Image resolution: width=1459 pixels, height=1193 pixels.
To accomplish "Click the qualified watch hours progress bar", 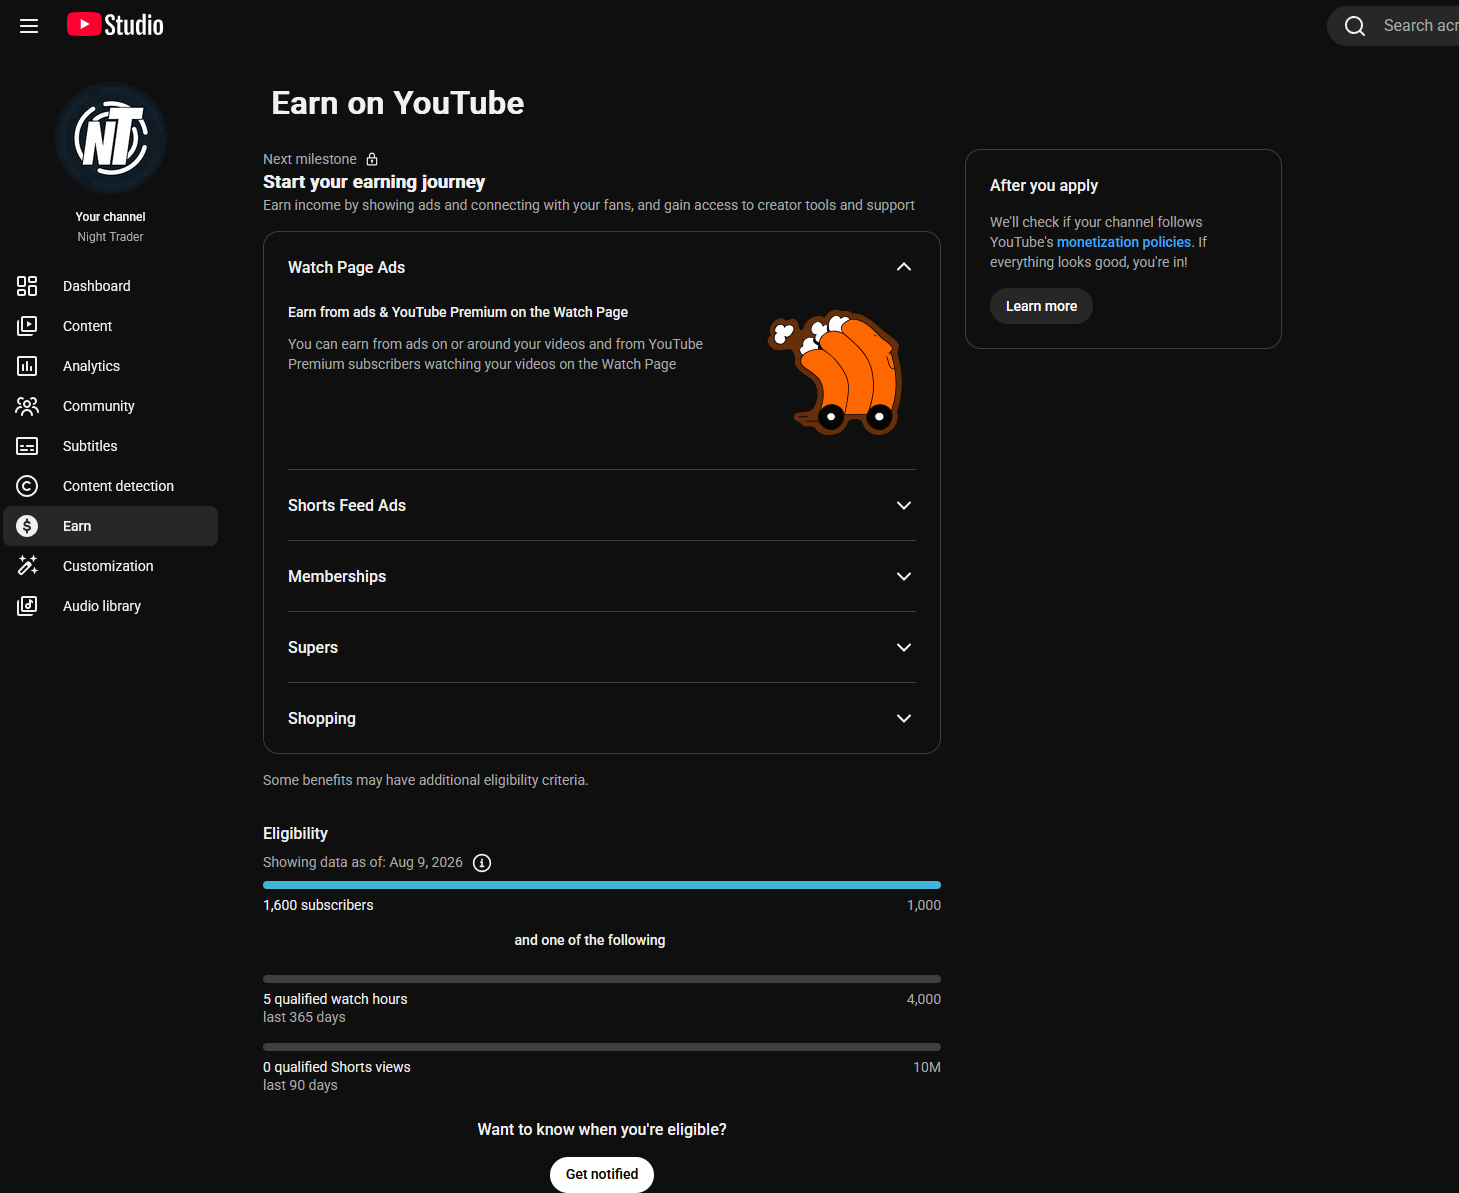I will pyautogui.click(x=602, y=979).
